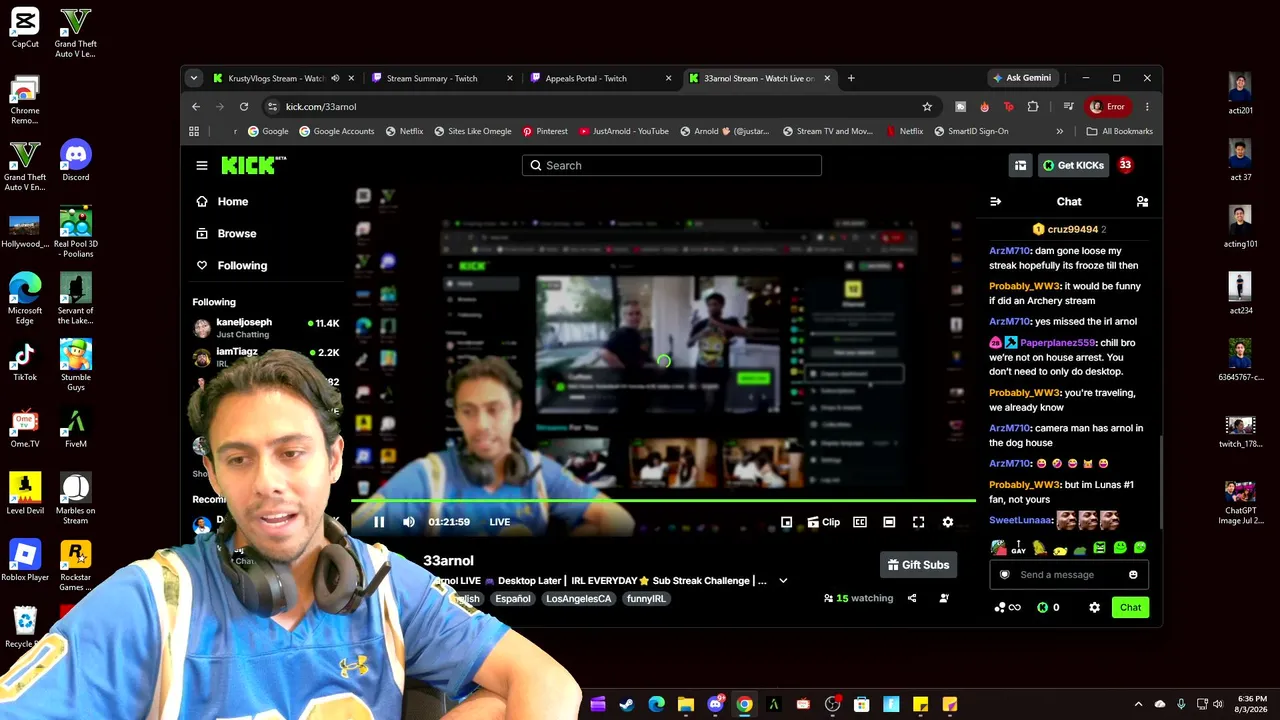Bookmark this page with the star icon
Screen dimensions: 1280x720
pyautogui.click(x=927, y=107)
